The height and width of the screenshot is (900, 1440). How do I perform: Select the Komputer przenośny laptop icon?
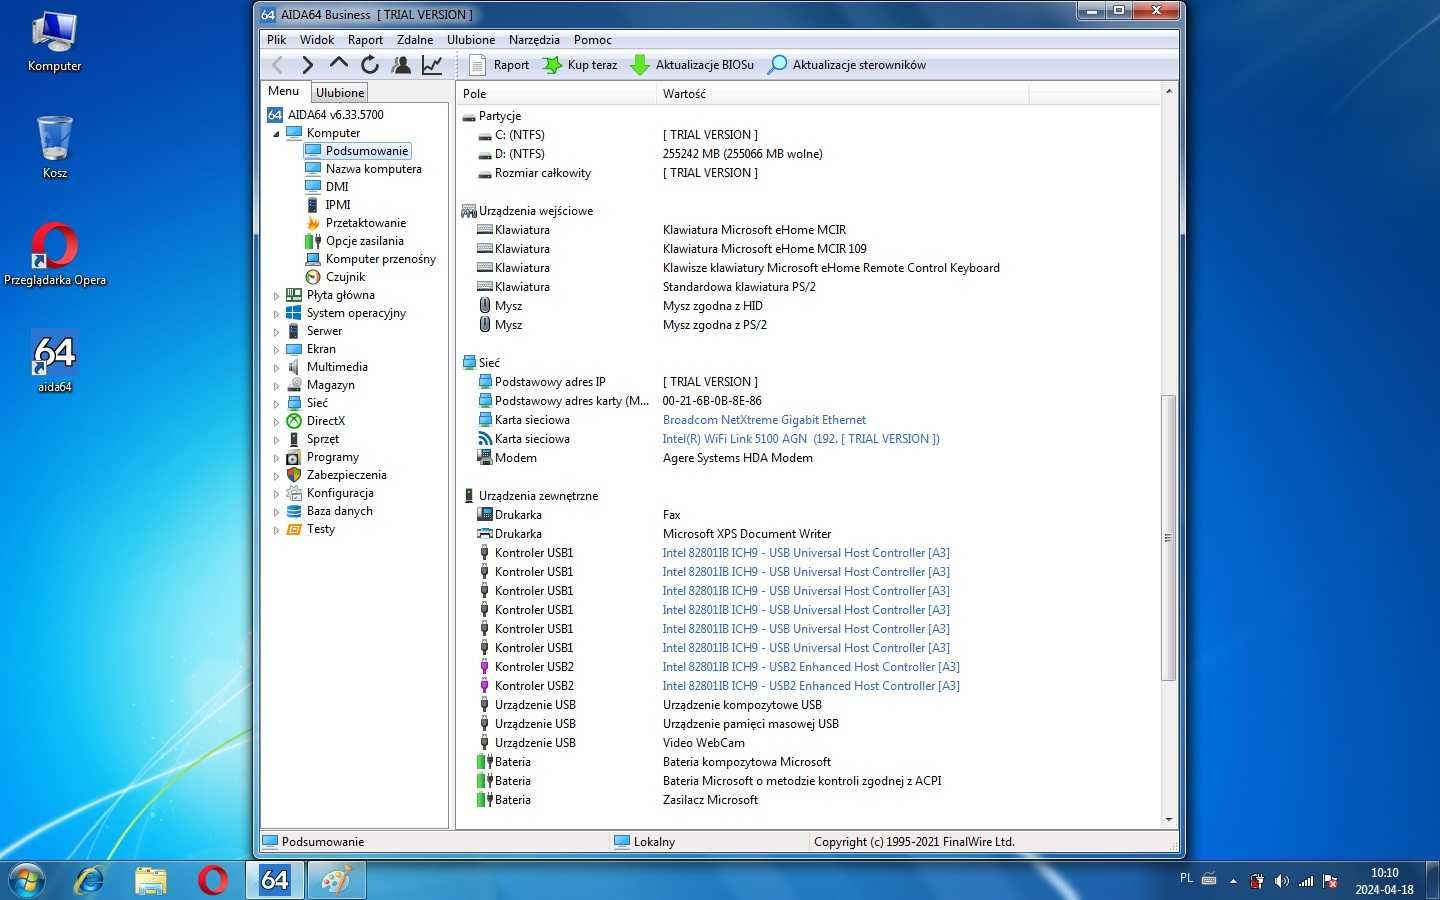(x=313, y=259)
